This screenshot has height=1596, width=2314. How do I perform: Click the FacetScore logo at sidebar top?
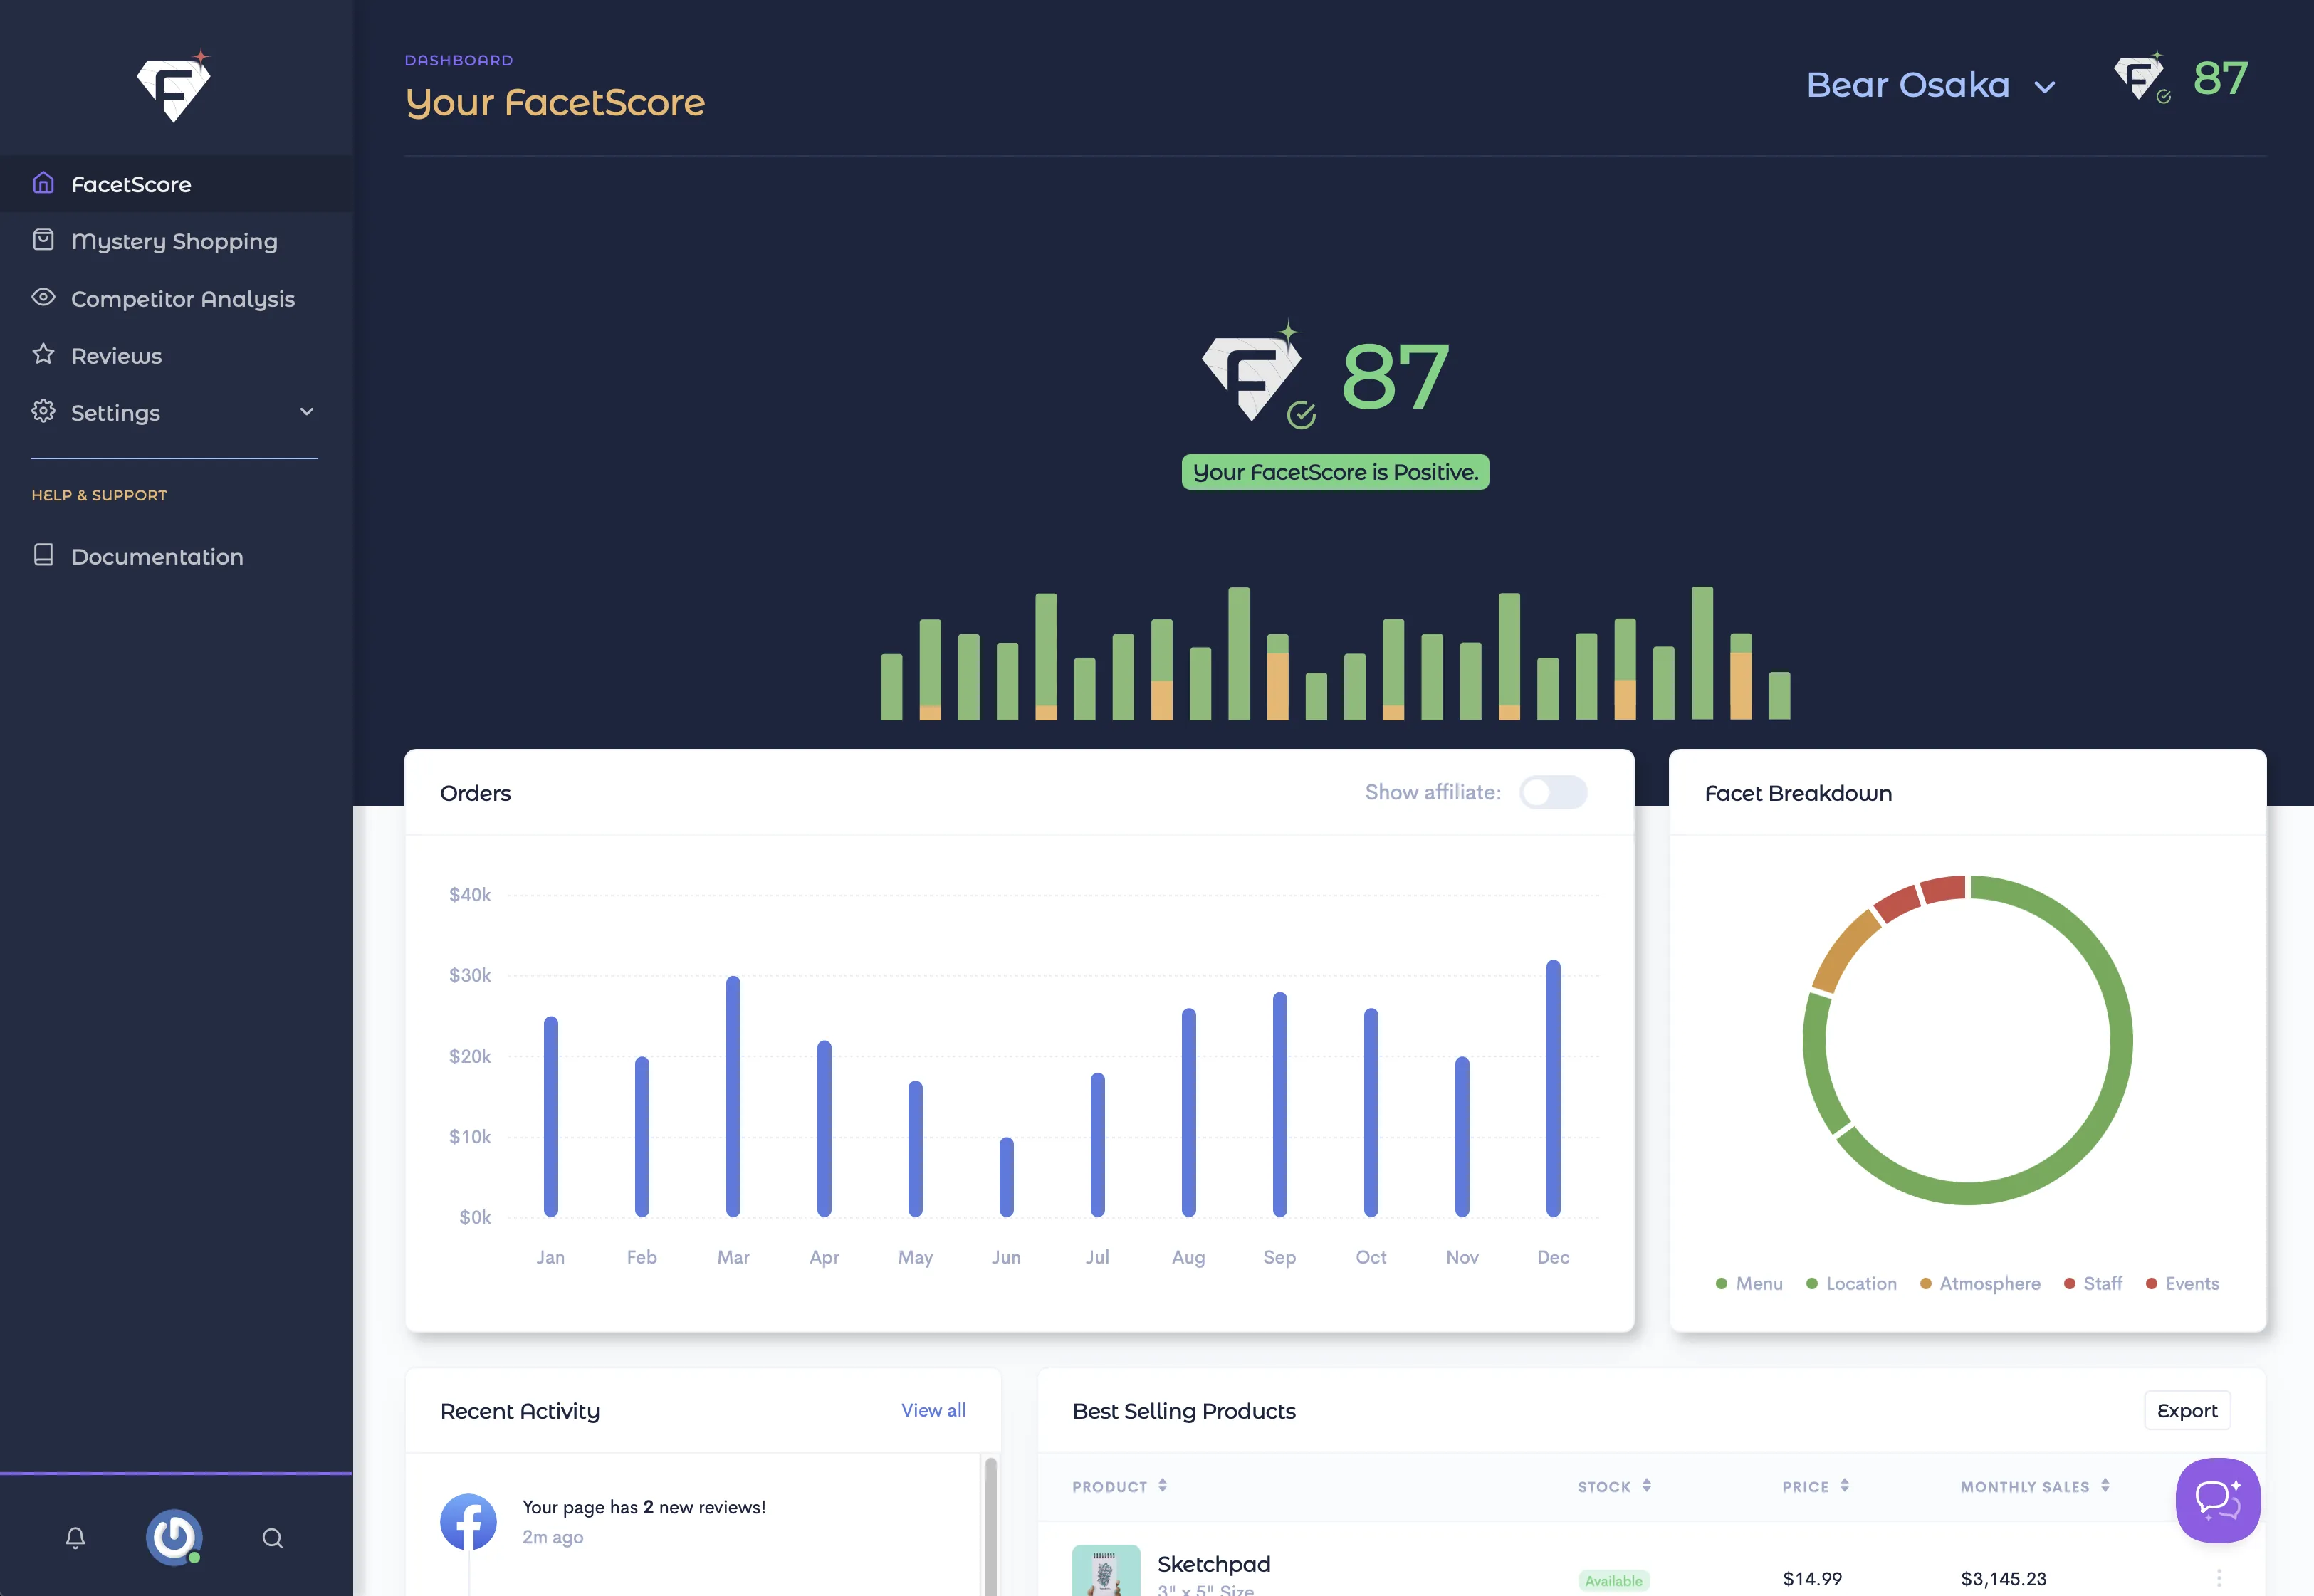click(x=174, y=87)
